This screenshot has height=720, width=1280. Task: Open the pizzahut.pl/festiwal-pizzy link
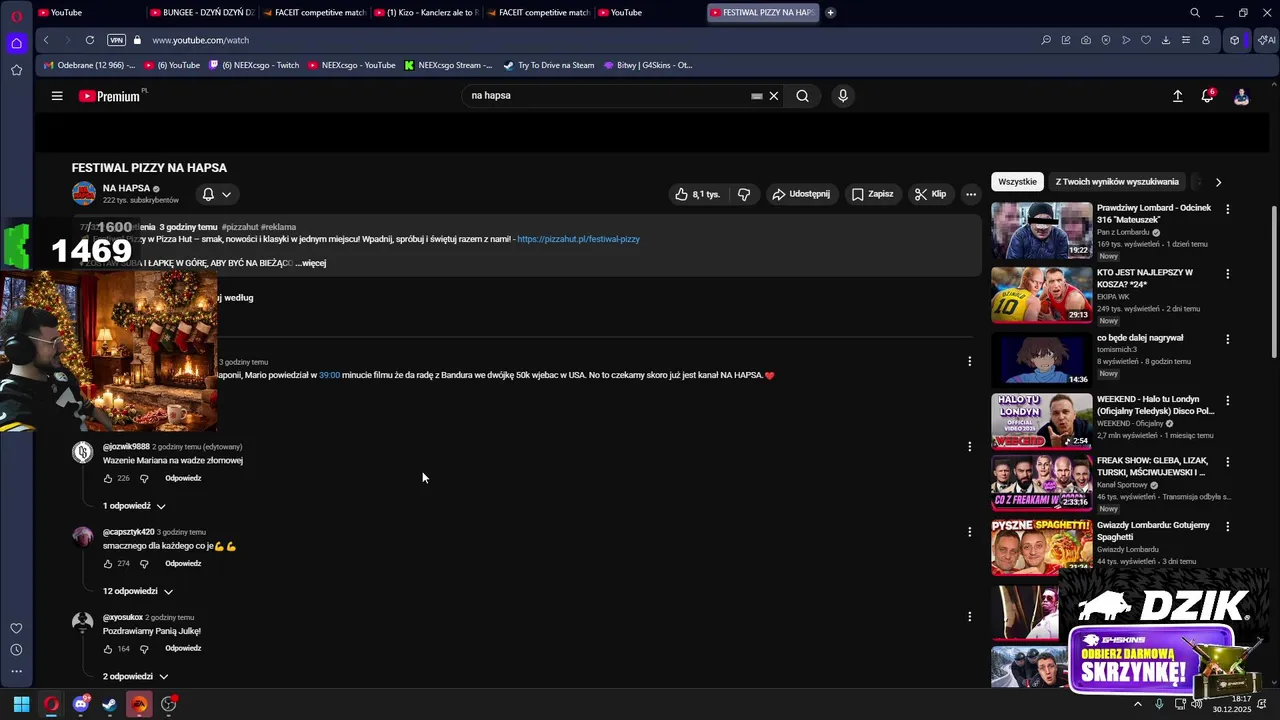point(578,240)
